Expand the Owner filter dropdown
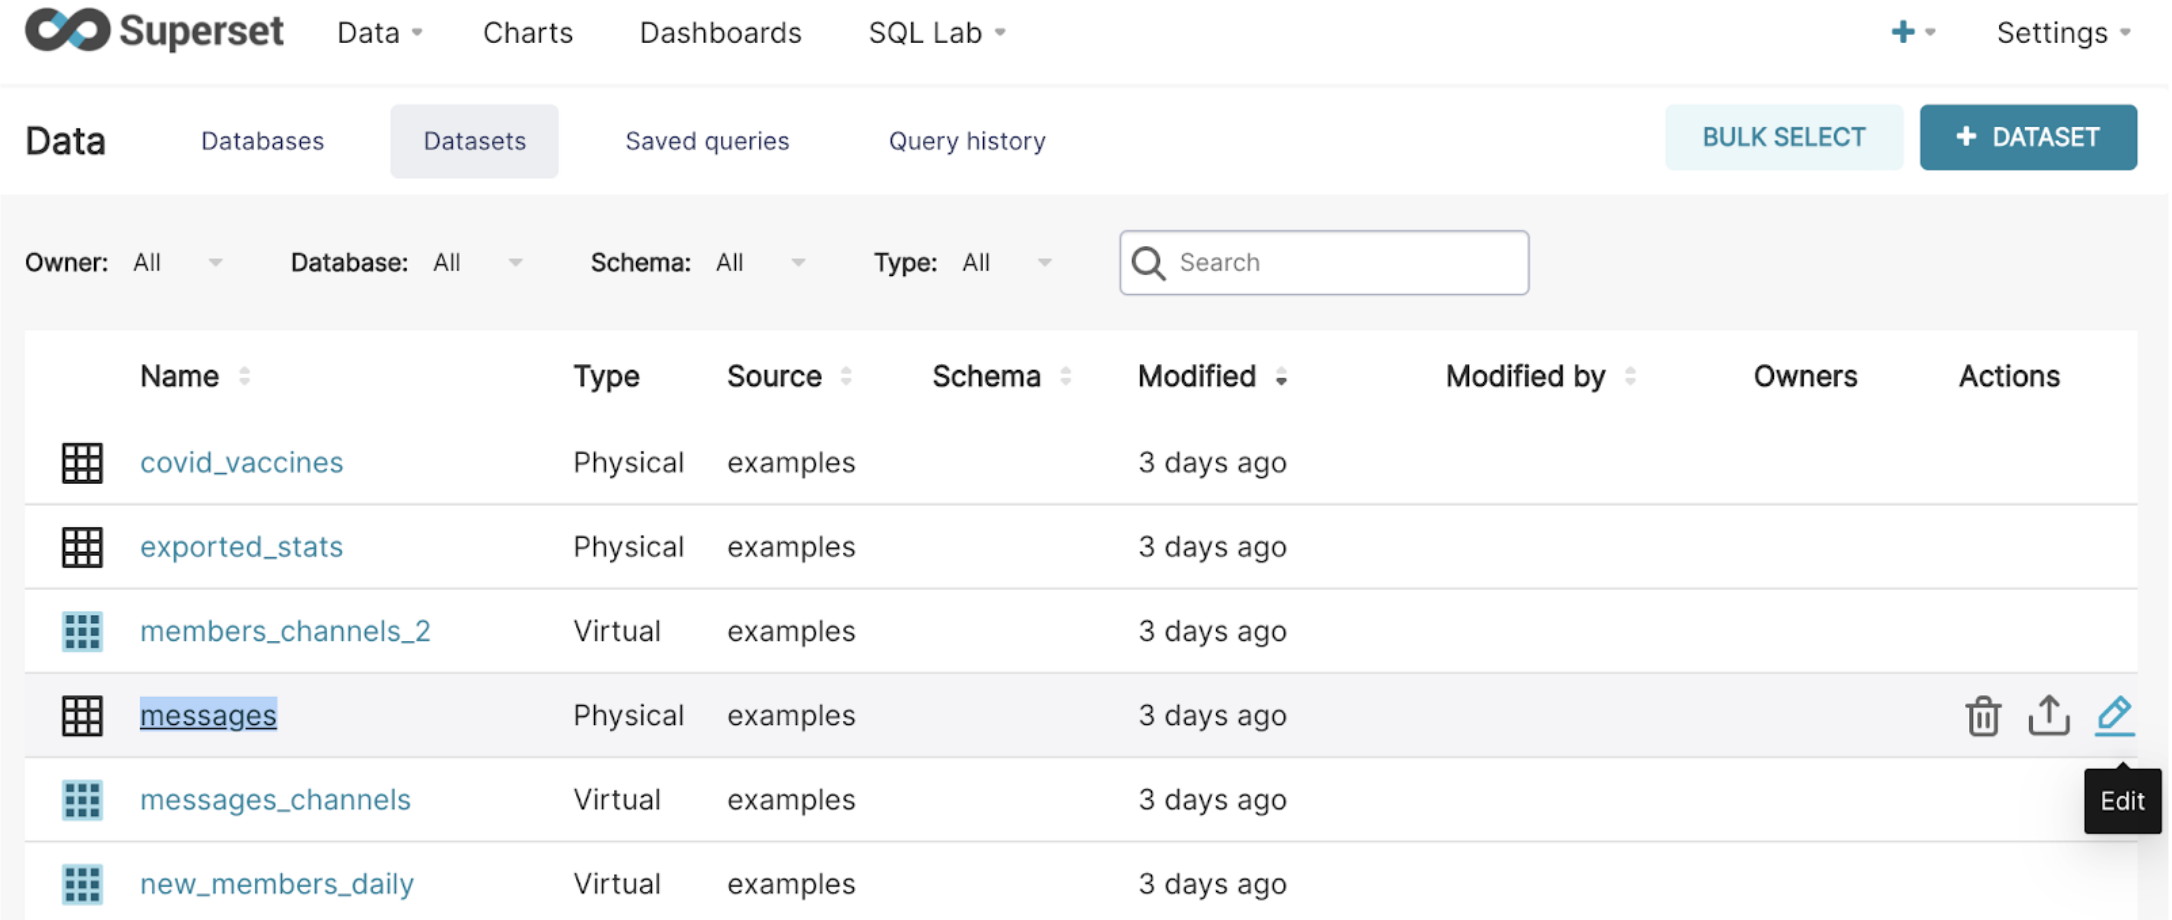This screenshot has width=2172, height=920. 215,263
